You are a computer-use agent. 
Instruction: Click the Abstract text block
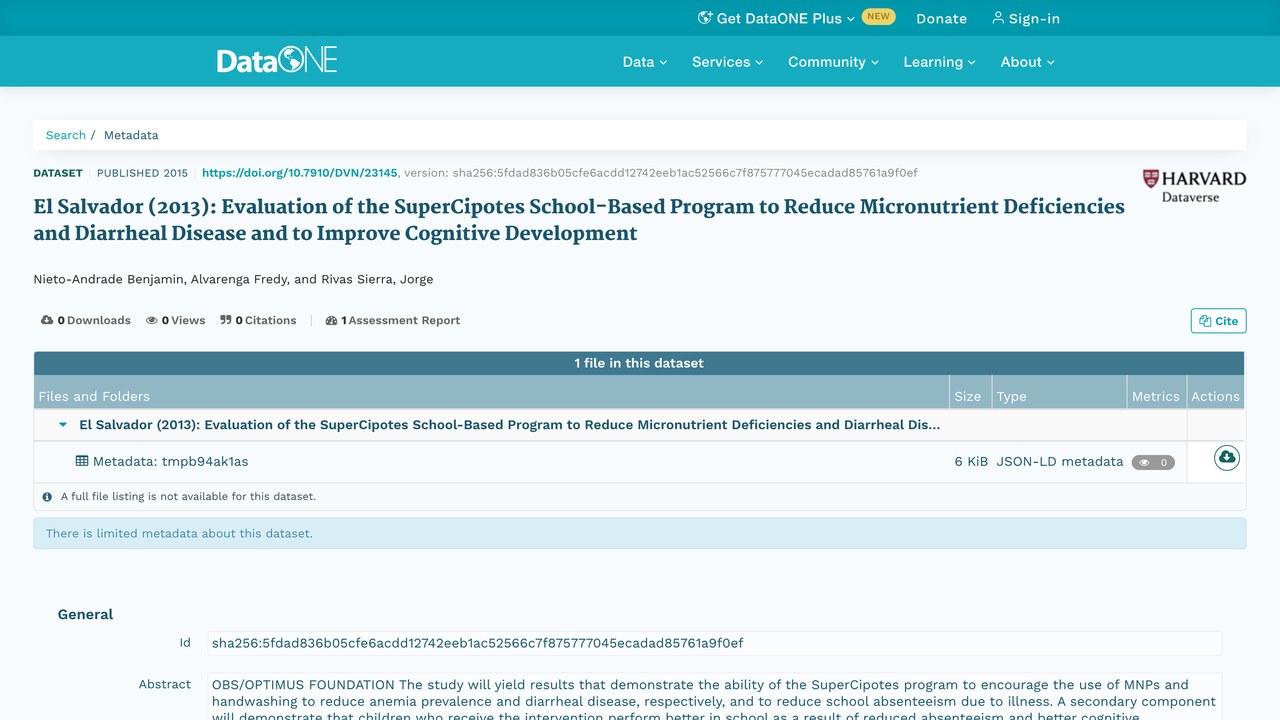coord(715,697)
